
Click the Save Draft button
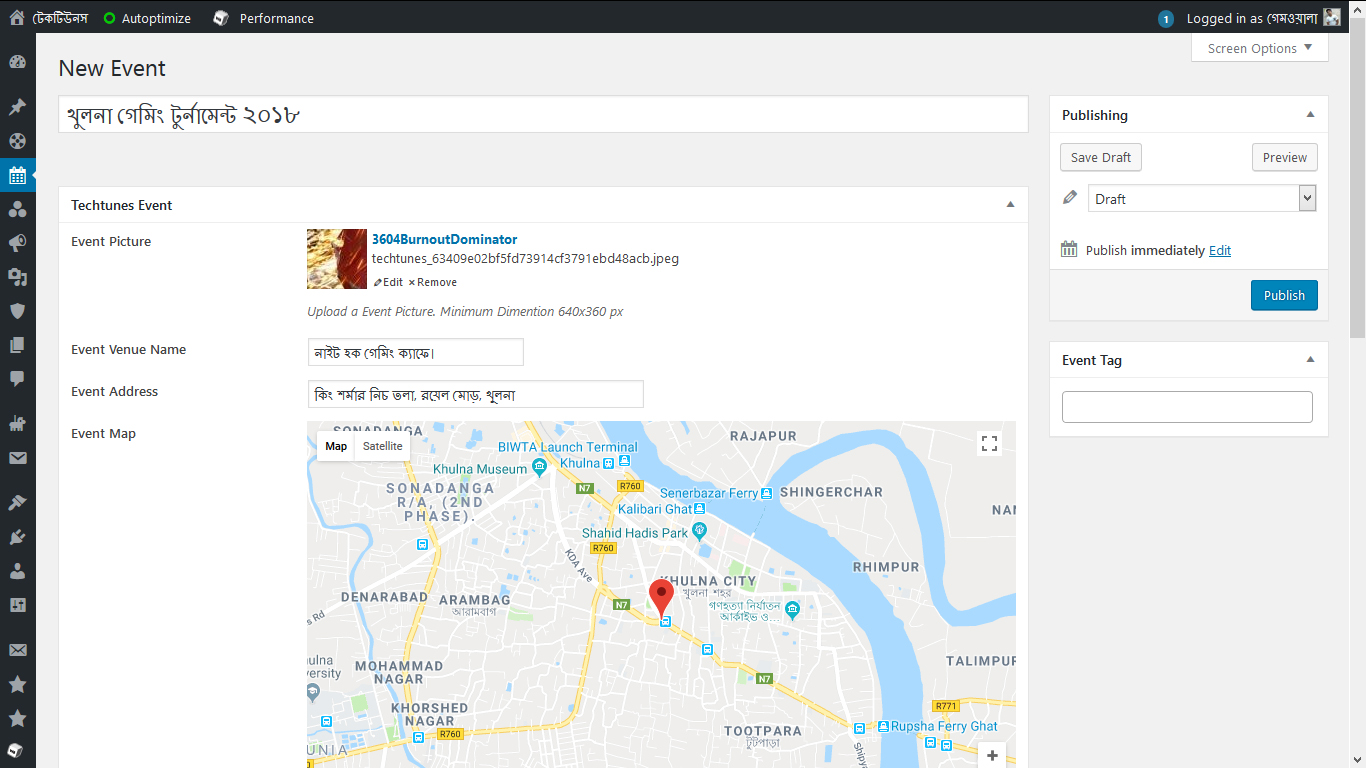click(1101, 157)
